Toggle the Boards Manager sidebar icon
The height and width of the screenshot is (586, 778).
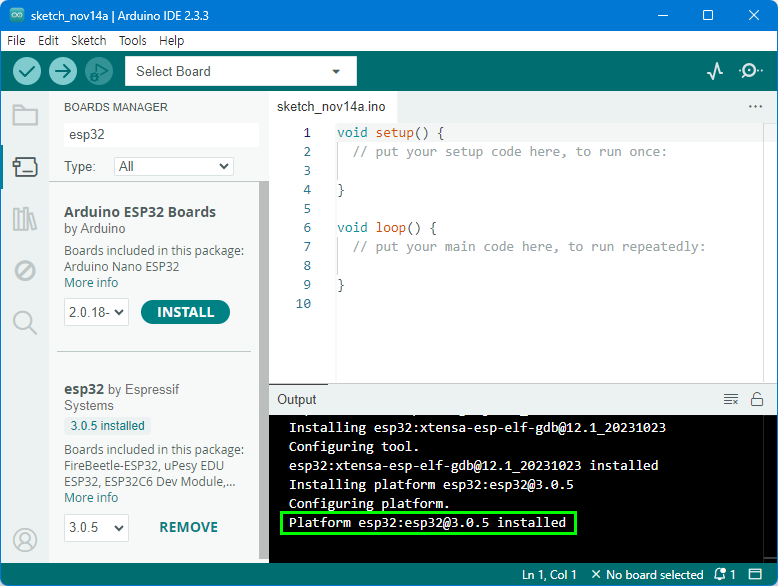25,167
